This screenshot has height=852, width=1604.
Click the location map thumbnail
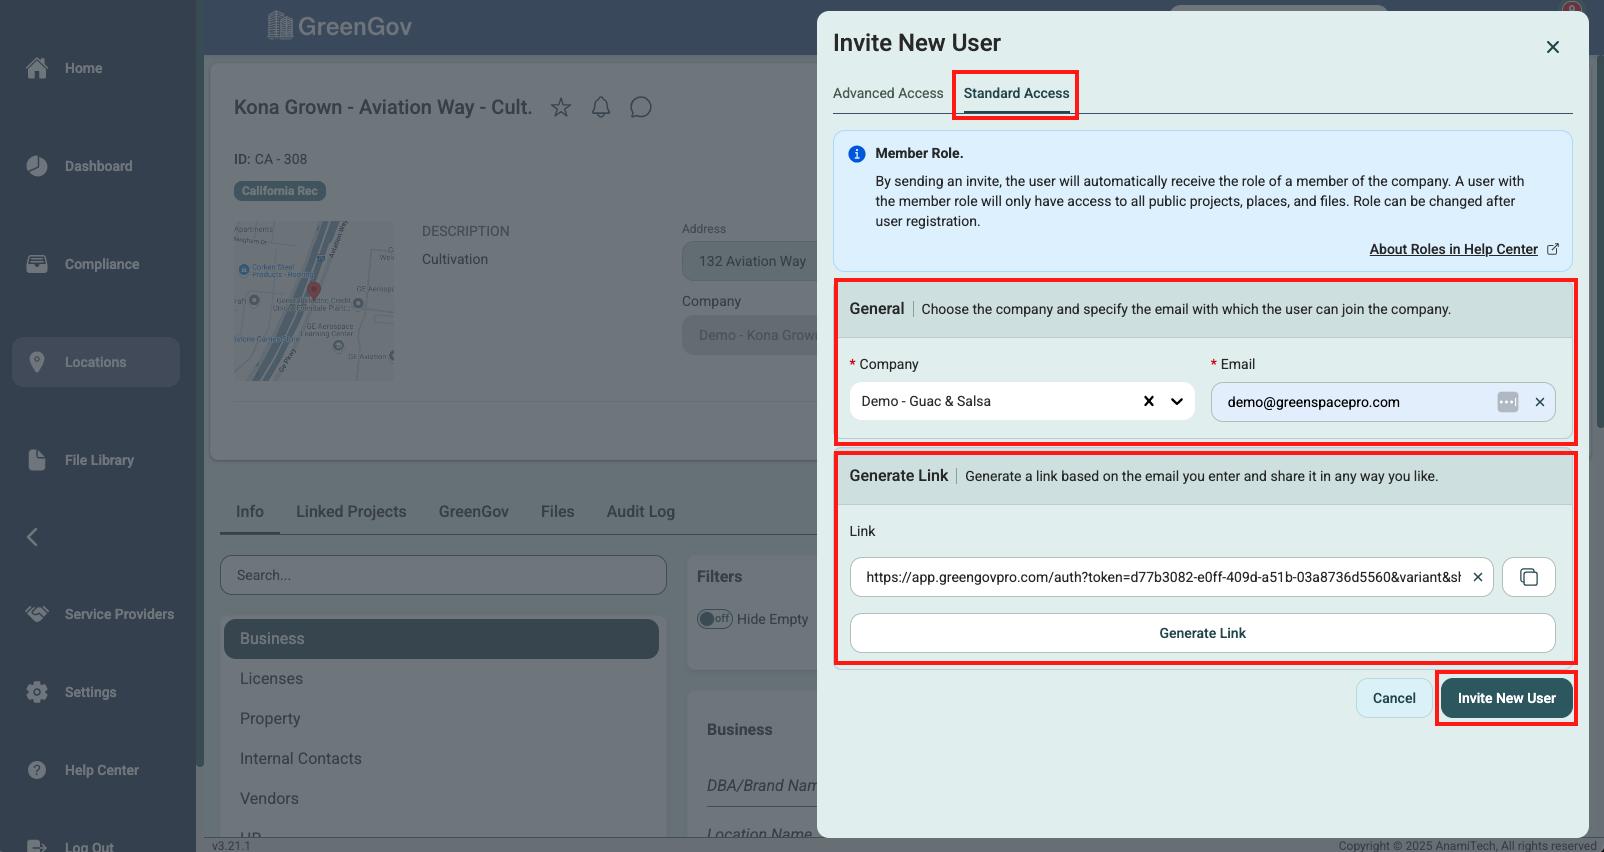[314, 300]
